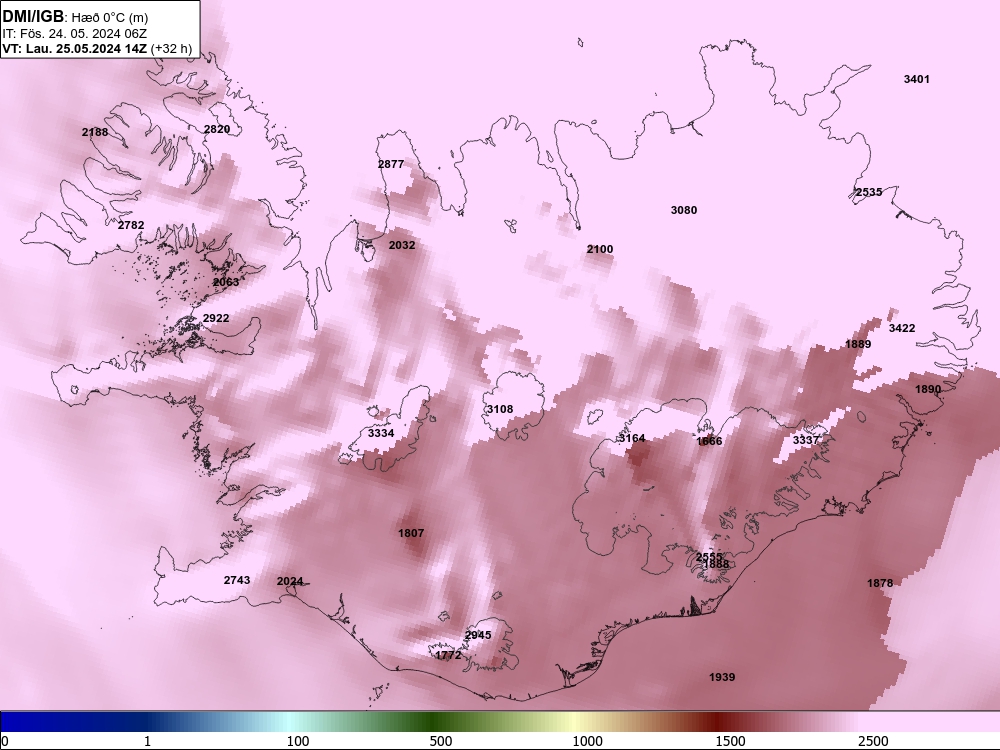Click the 500 tick label on the scale
Image resolution: width=1000 pixels, height=750 pixels.
[x=441, y=741]
